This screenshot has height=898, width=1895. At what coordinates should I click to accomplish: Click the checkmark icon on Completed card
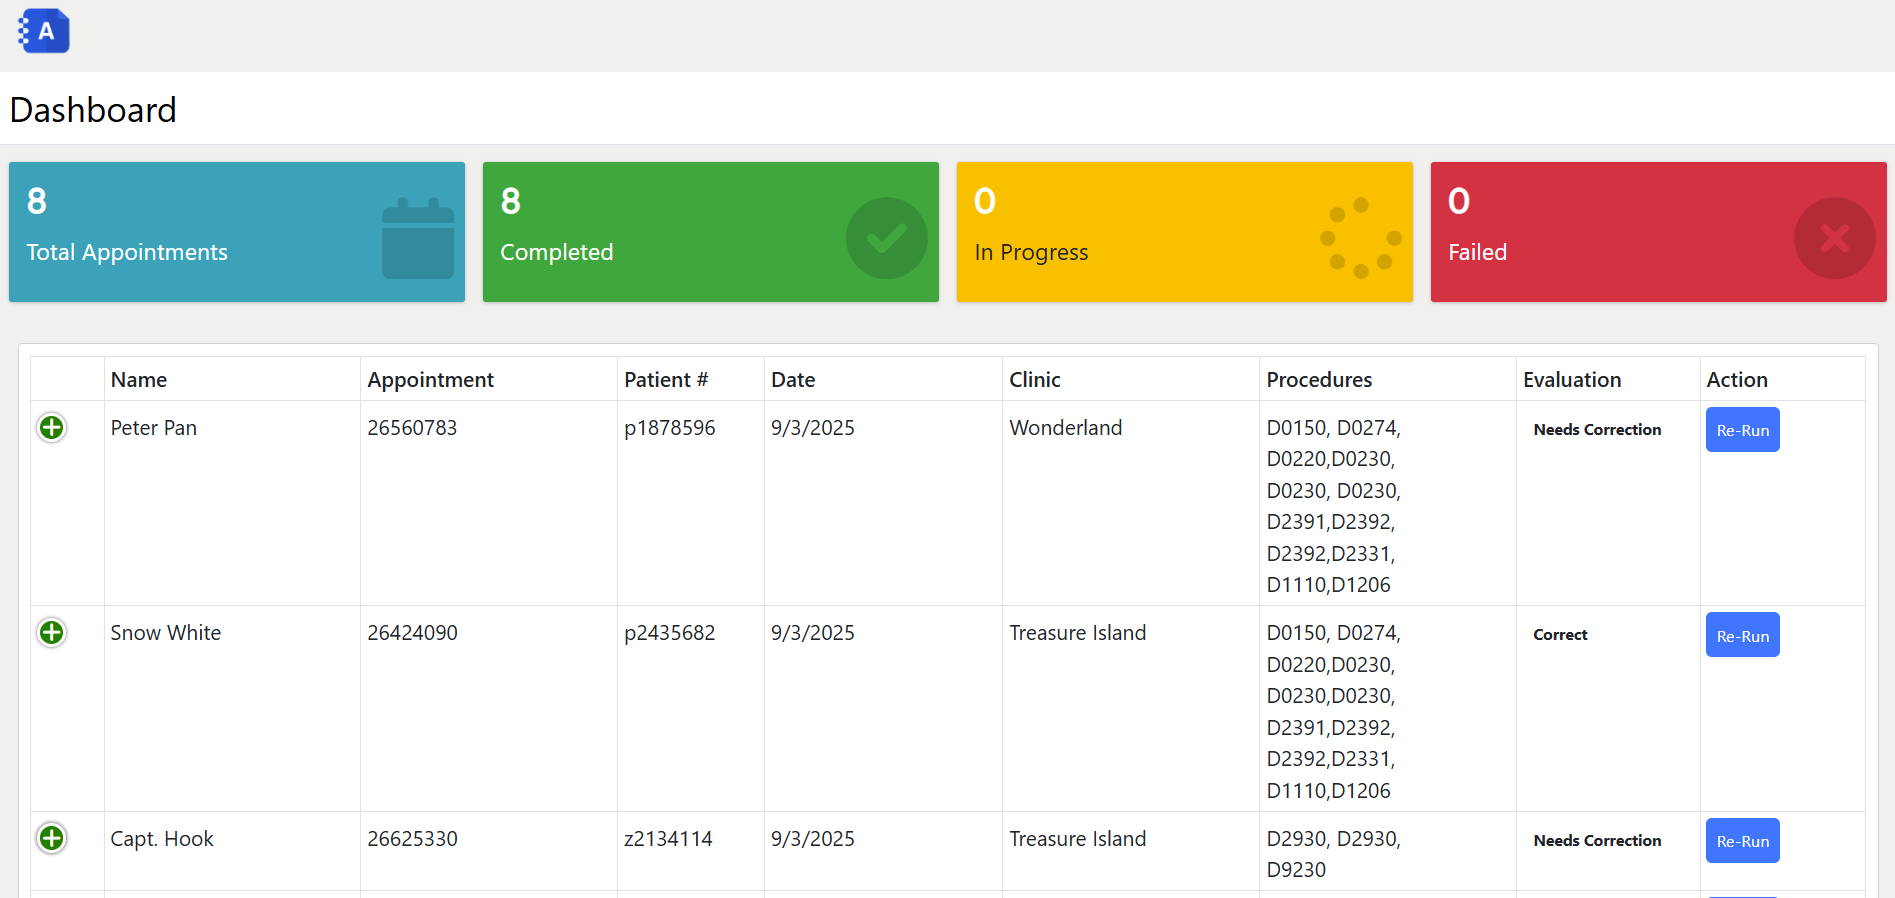[886, 238]
